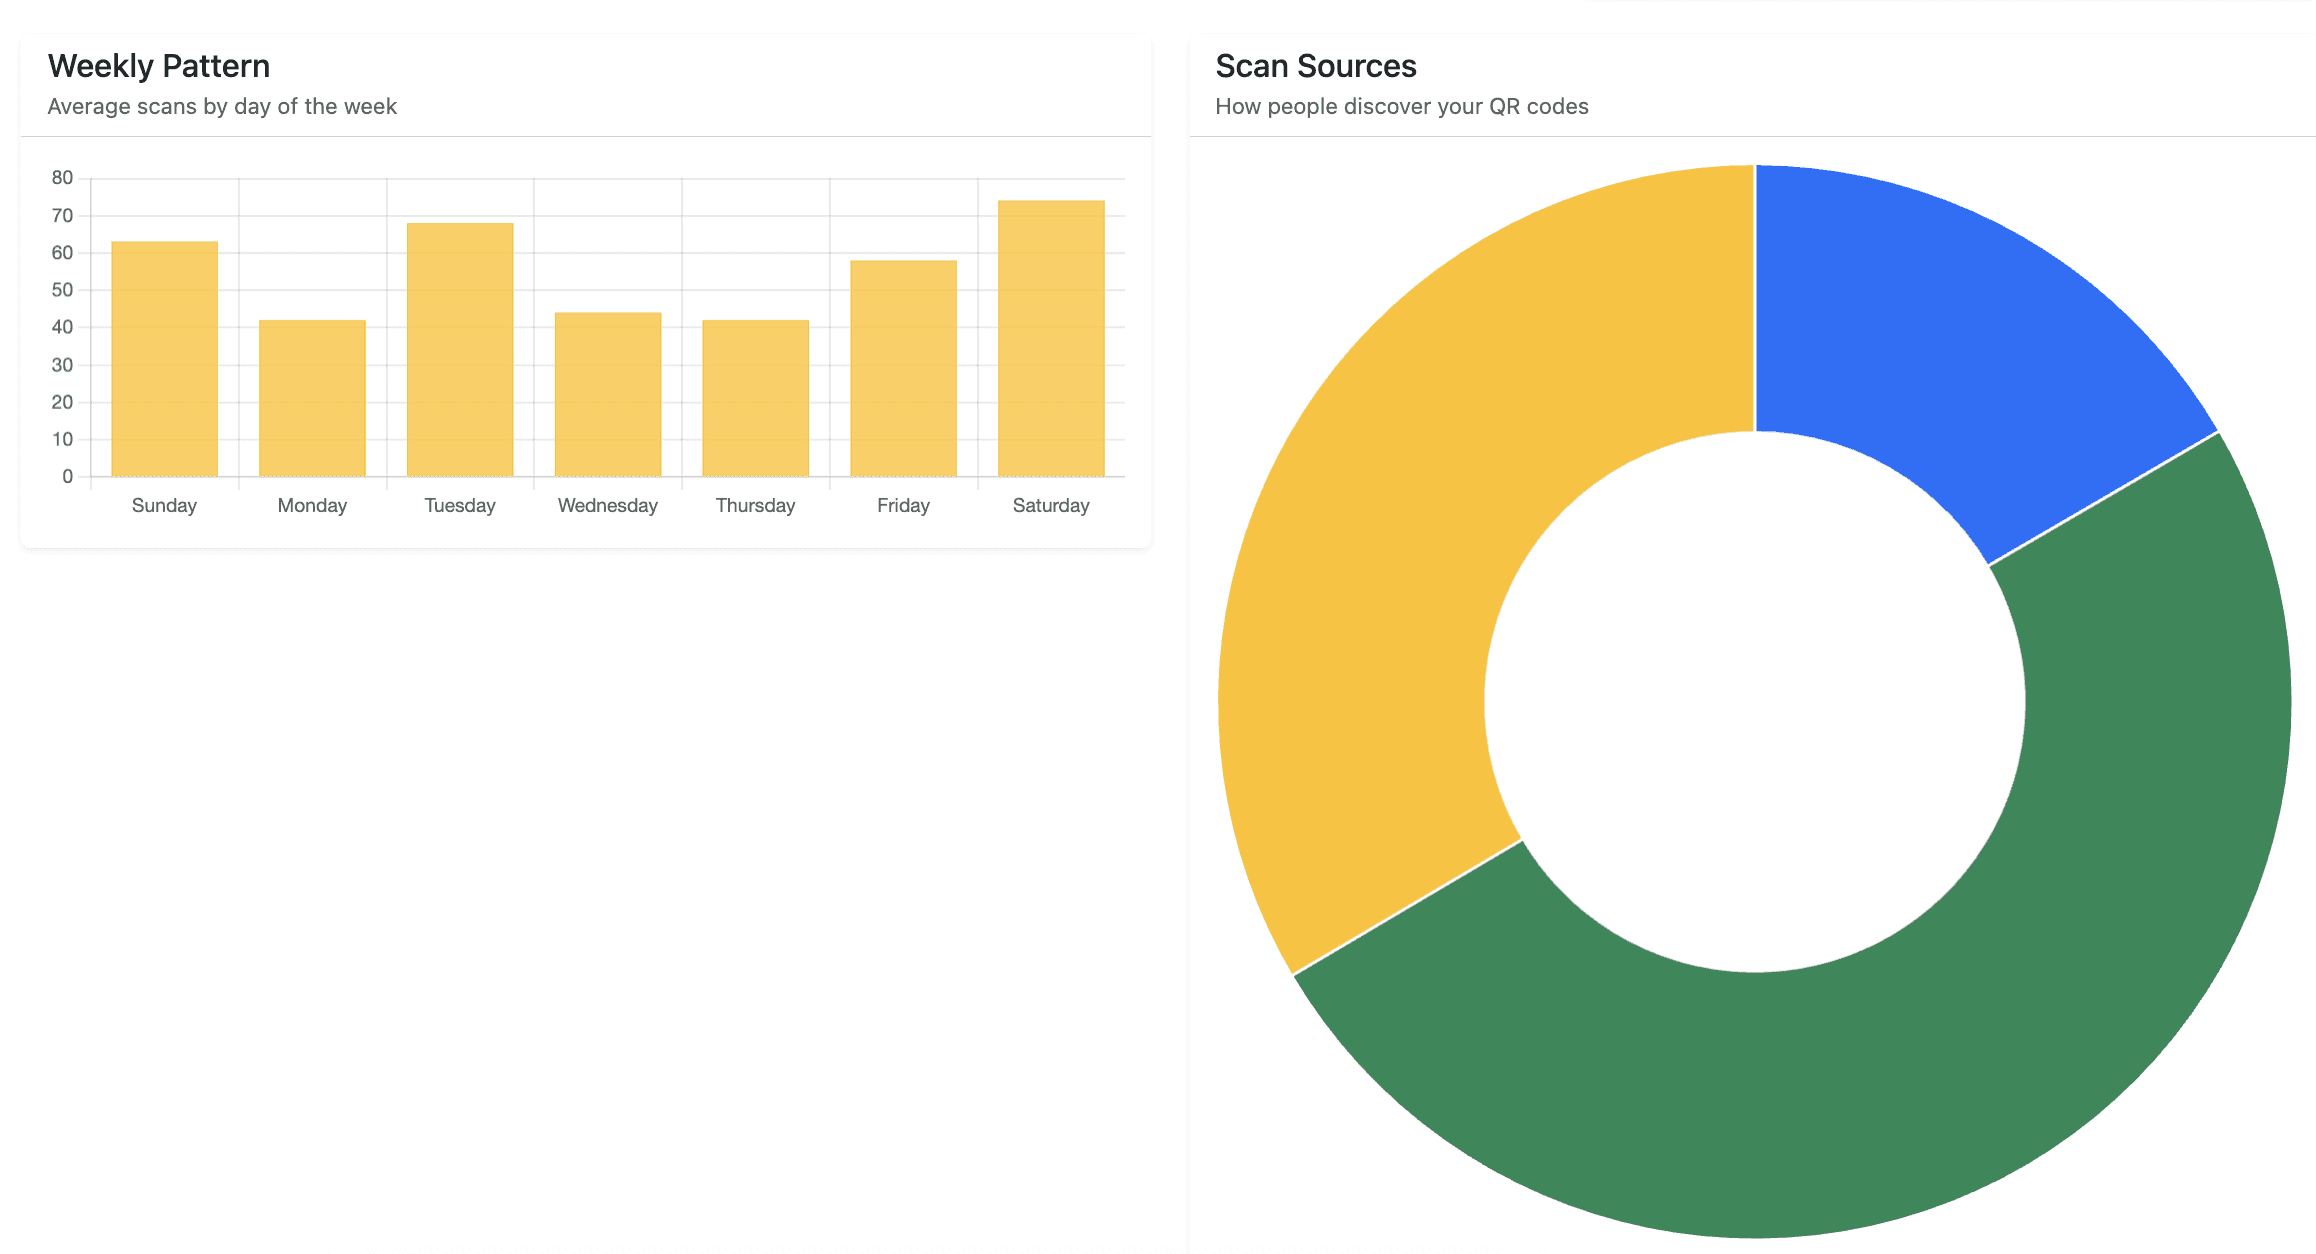Click the center hole of the donut chart
2316x1254 pixels.
pyautogui.click(x=1755, y=700)
